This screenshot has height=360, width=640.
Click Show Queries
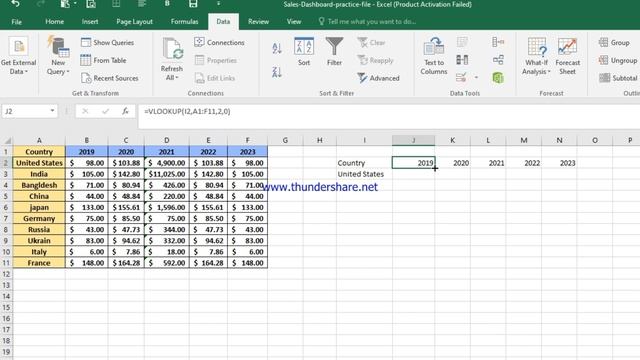pyautogui.click(x=108, y=42)
